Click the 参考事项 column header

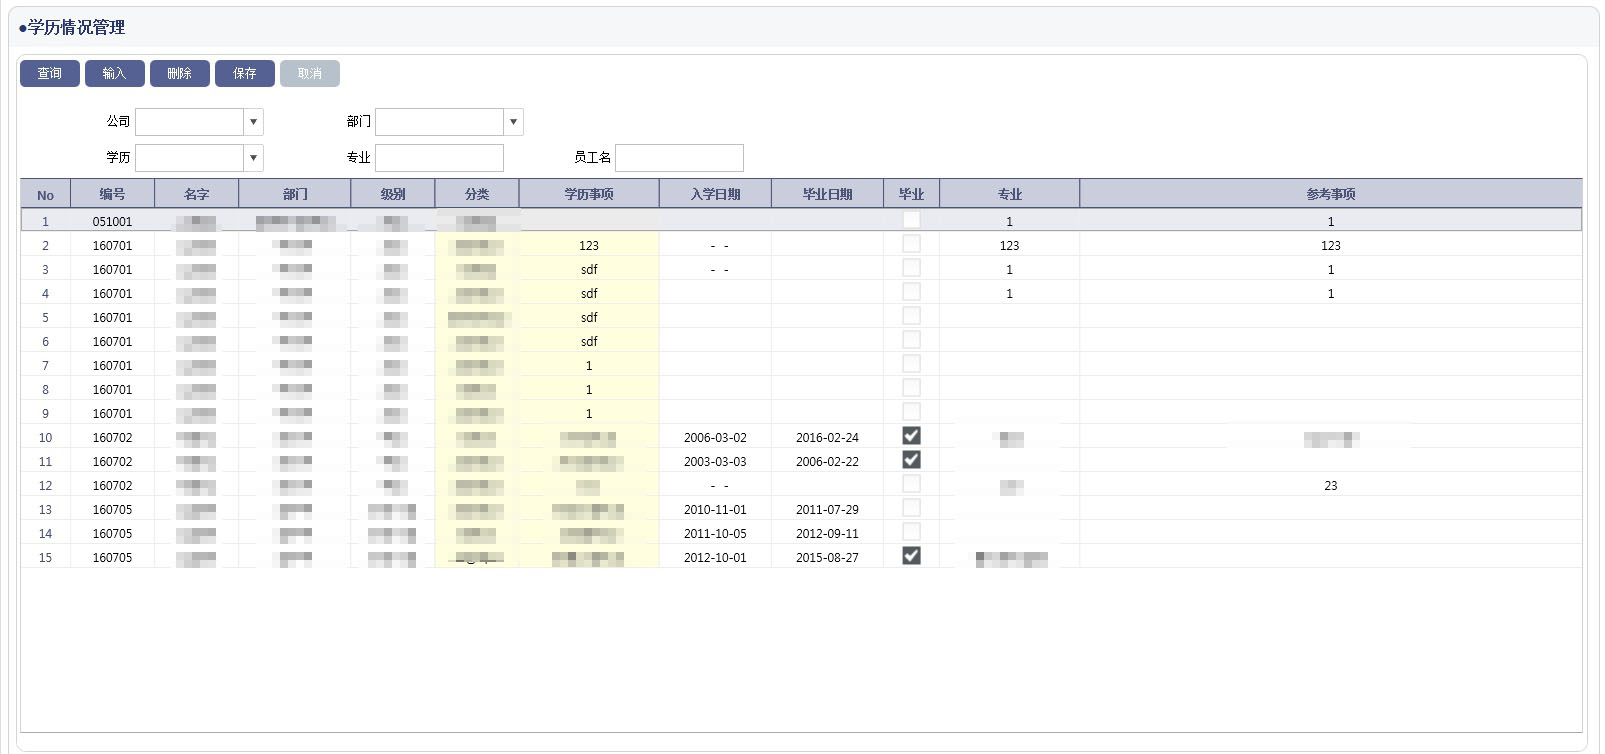(x=1330, y=194)
